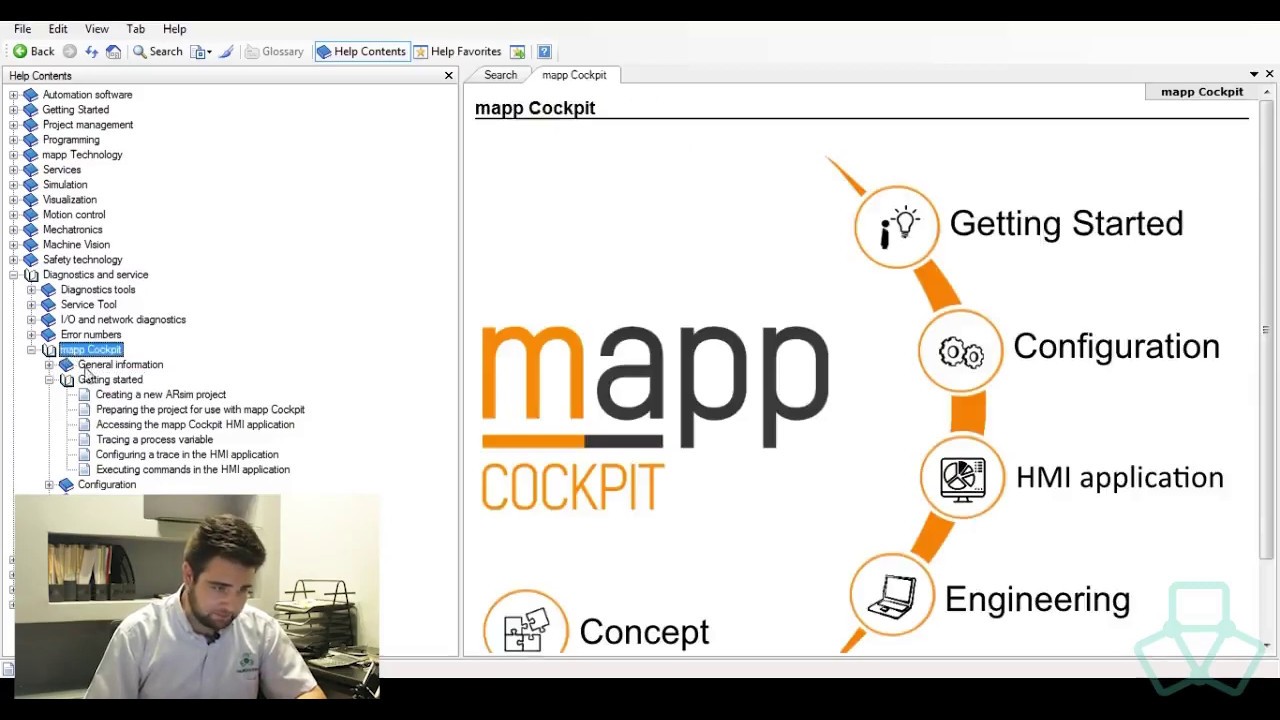
Task: Select the highlighted mapp Cockpit tree item
Action: 91,350
